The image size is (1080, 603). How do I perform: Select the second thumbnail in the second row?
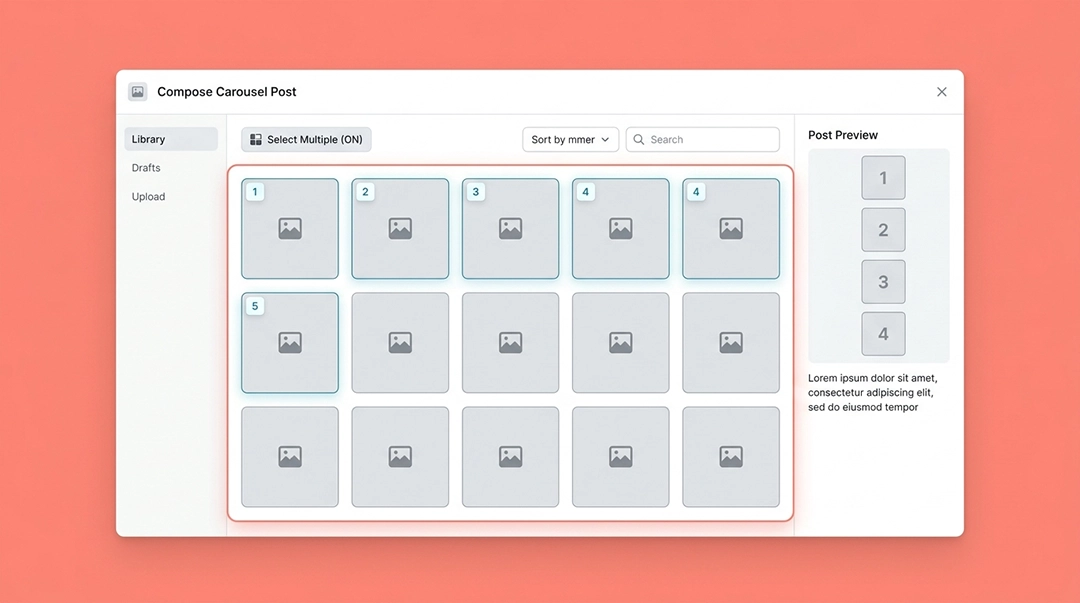(400, 343)
